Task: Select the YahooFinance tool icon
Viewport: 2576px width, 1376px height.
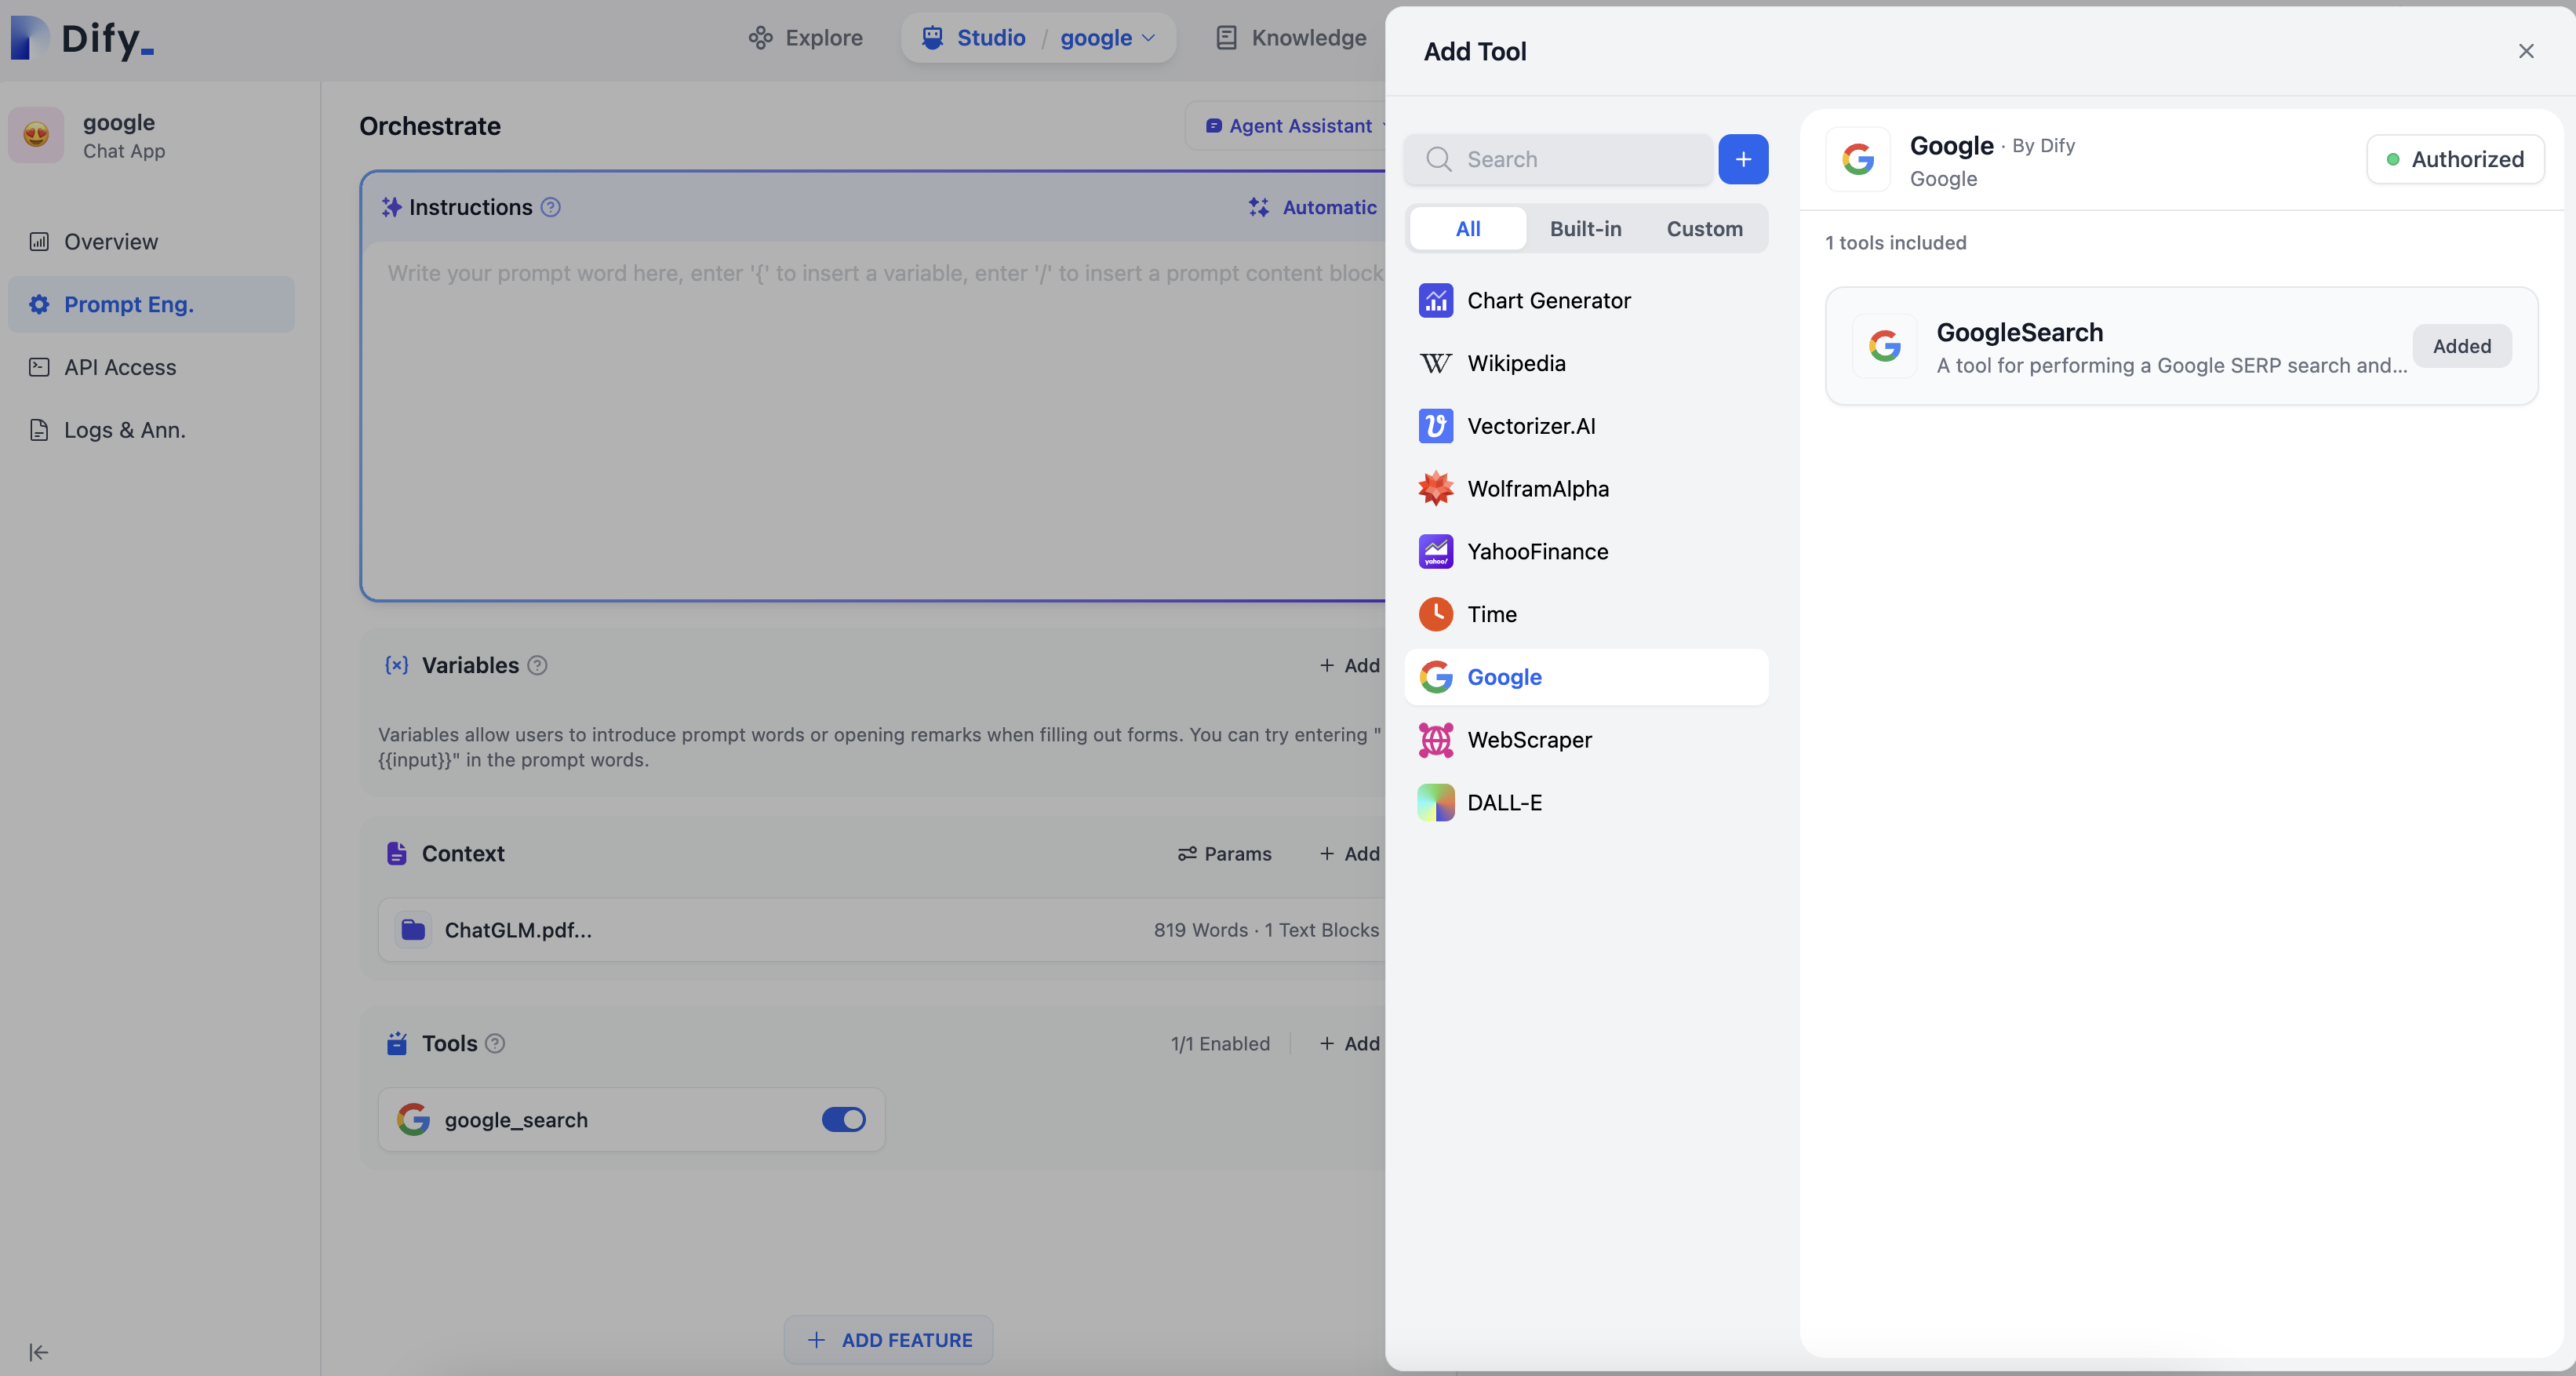Action: click(1435, 551)
